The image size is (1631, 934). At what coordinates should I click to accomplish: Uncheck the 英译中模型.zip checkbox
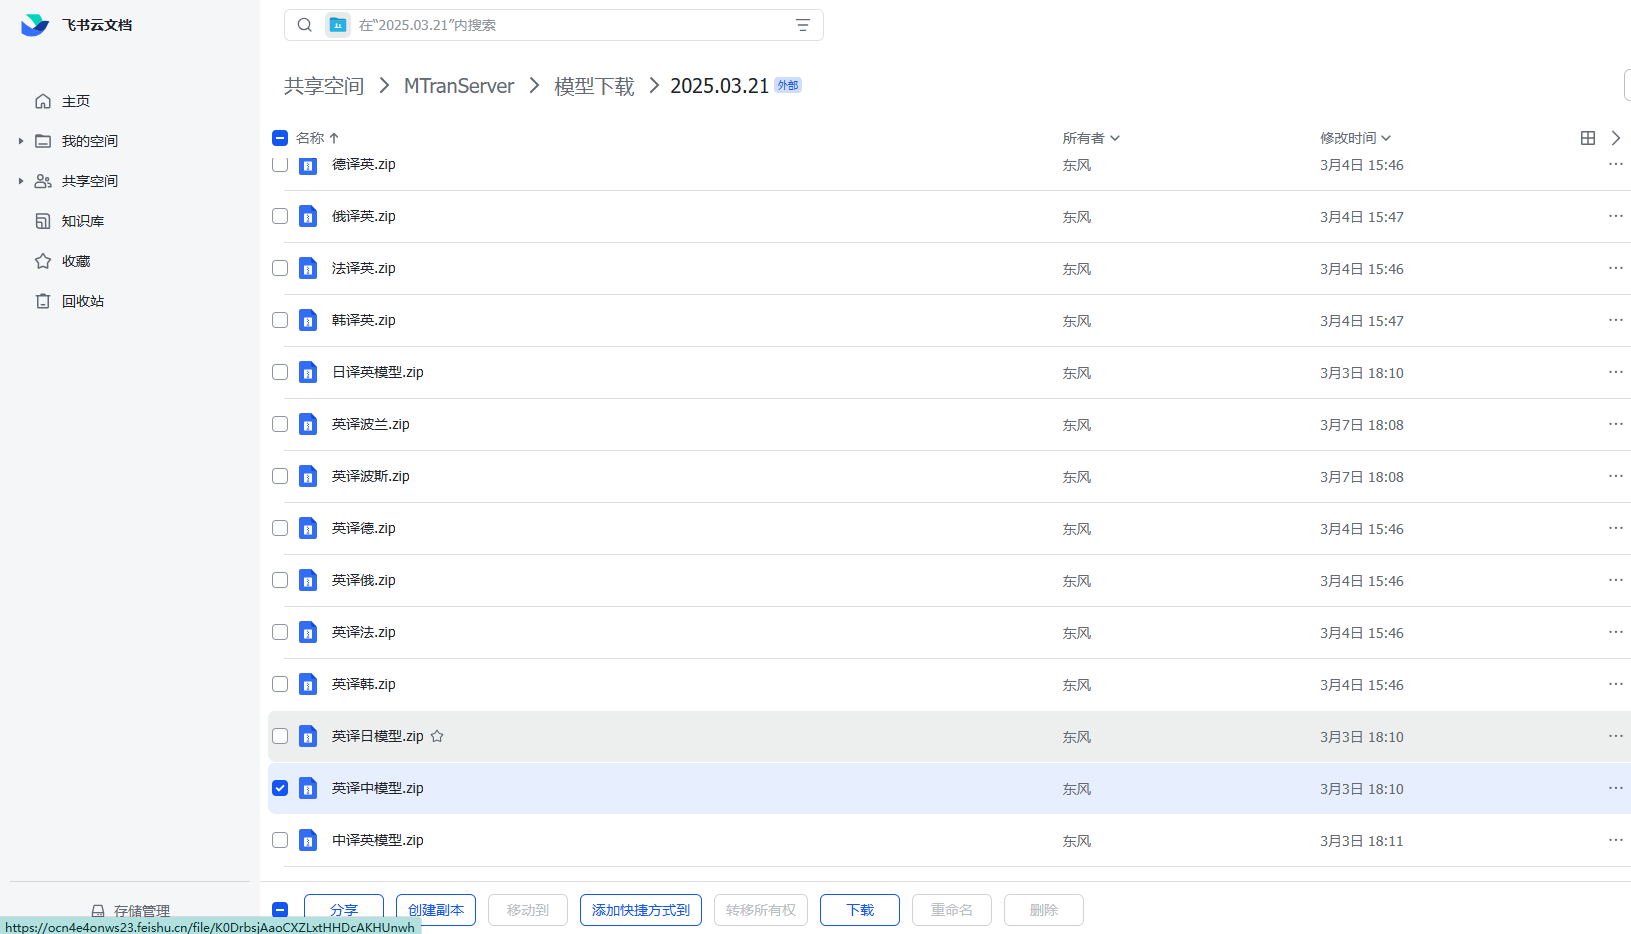tap(280, 788)
